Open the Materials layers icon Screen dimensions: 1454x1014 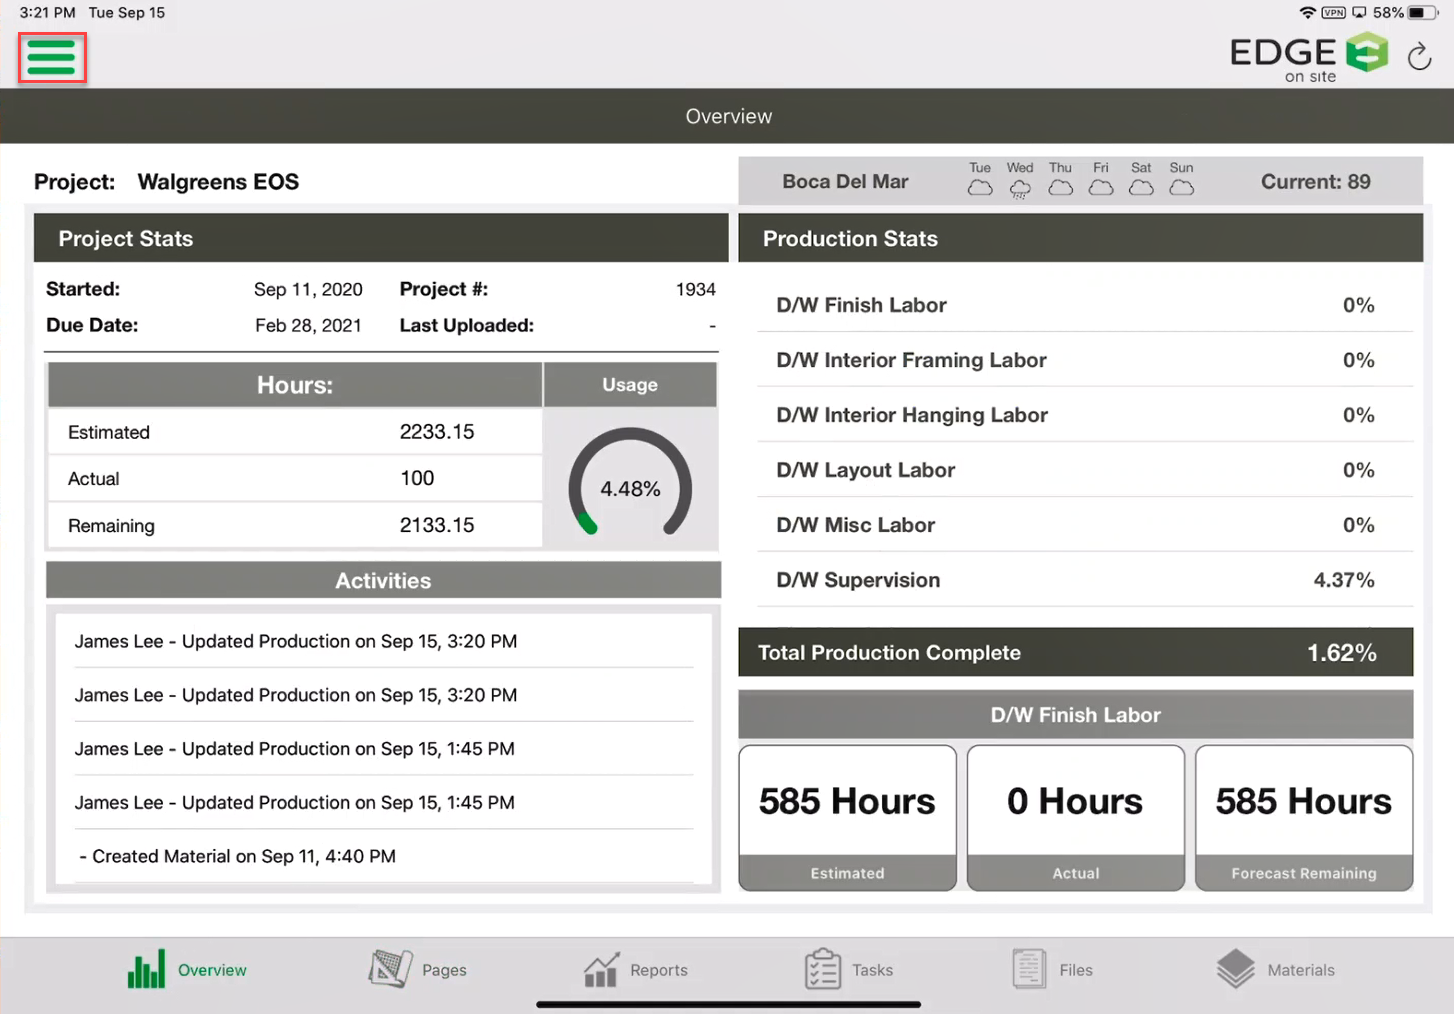pyautogui.click(x=1235, y=969)
